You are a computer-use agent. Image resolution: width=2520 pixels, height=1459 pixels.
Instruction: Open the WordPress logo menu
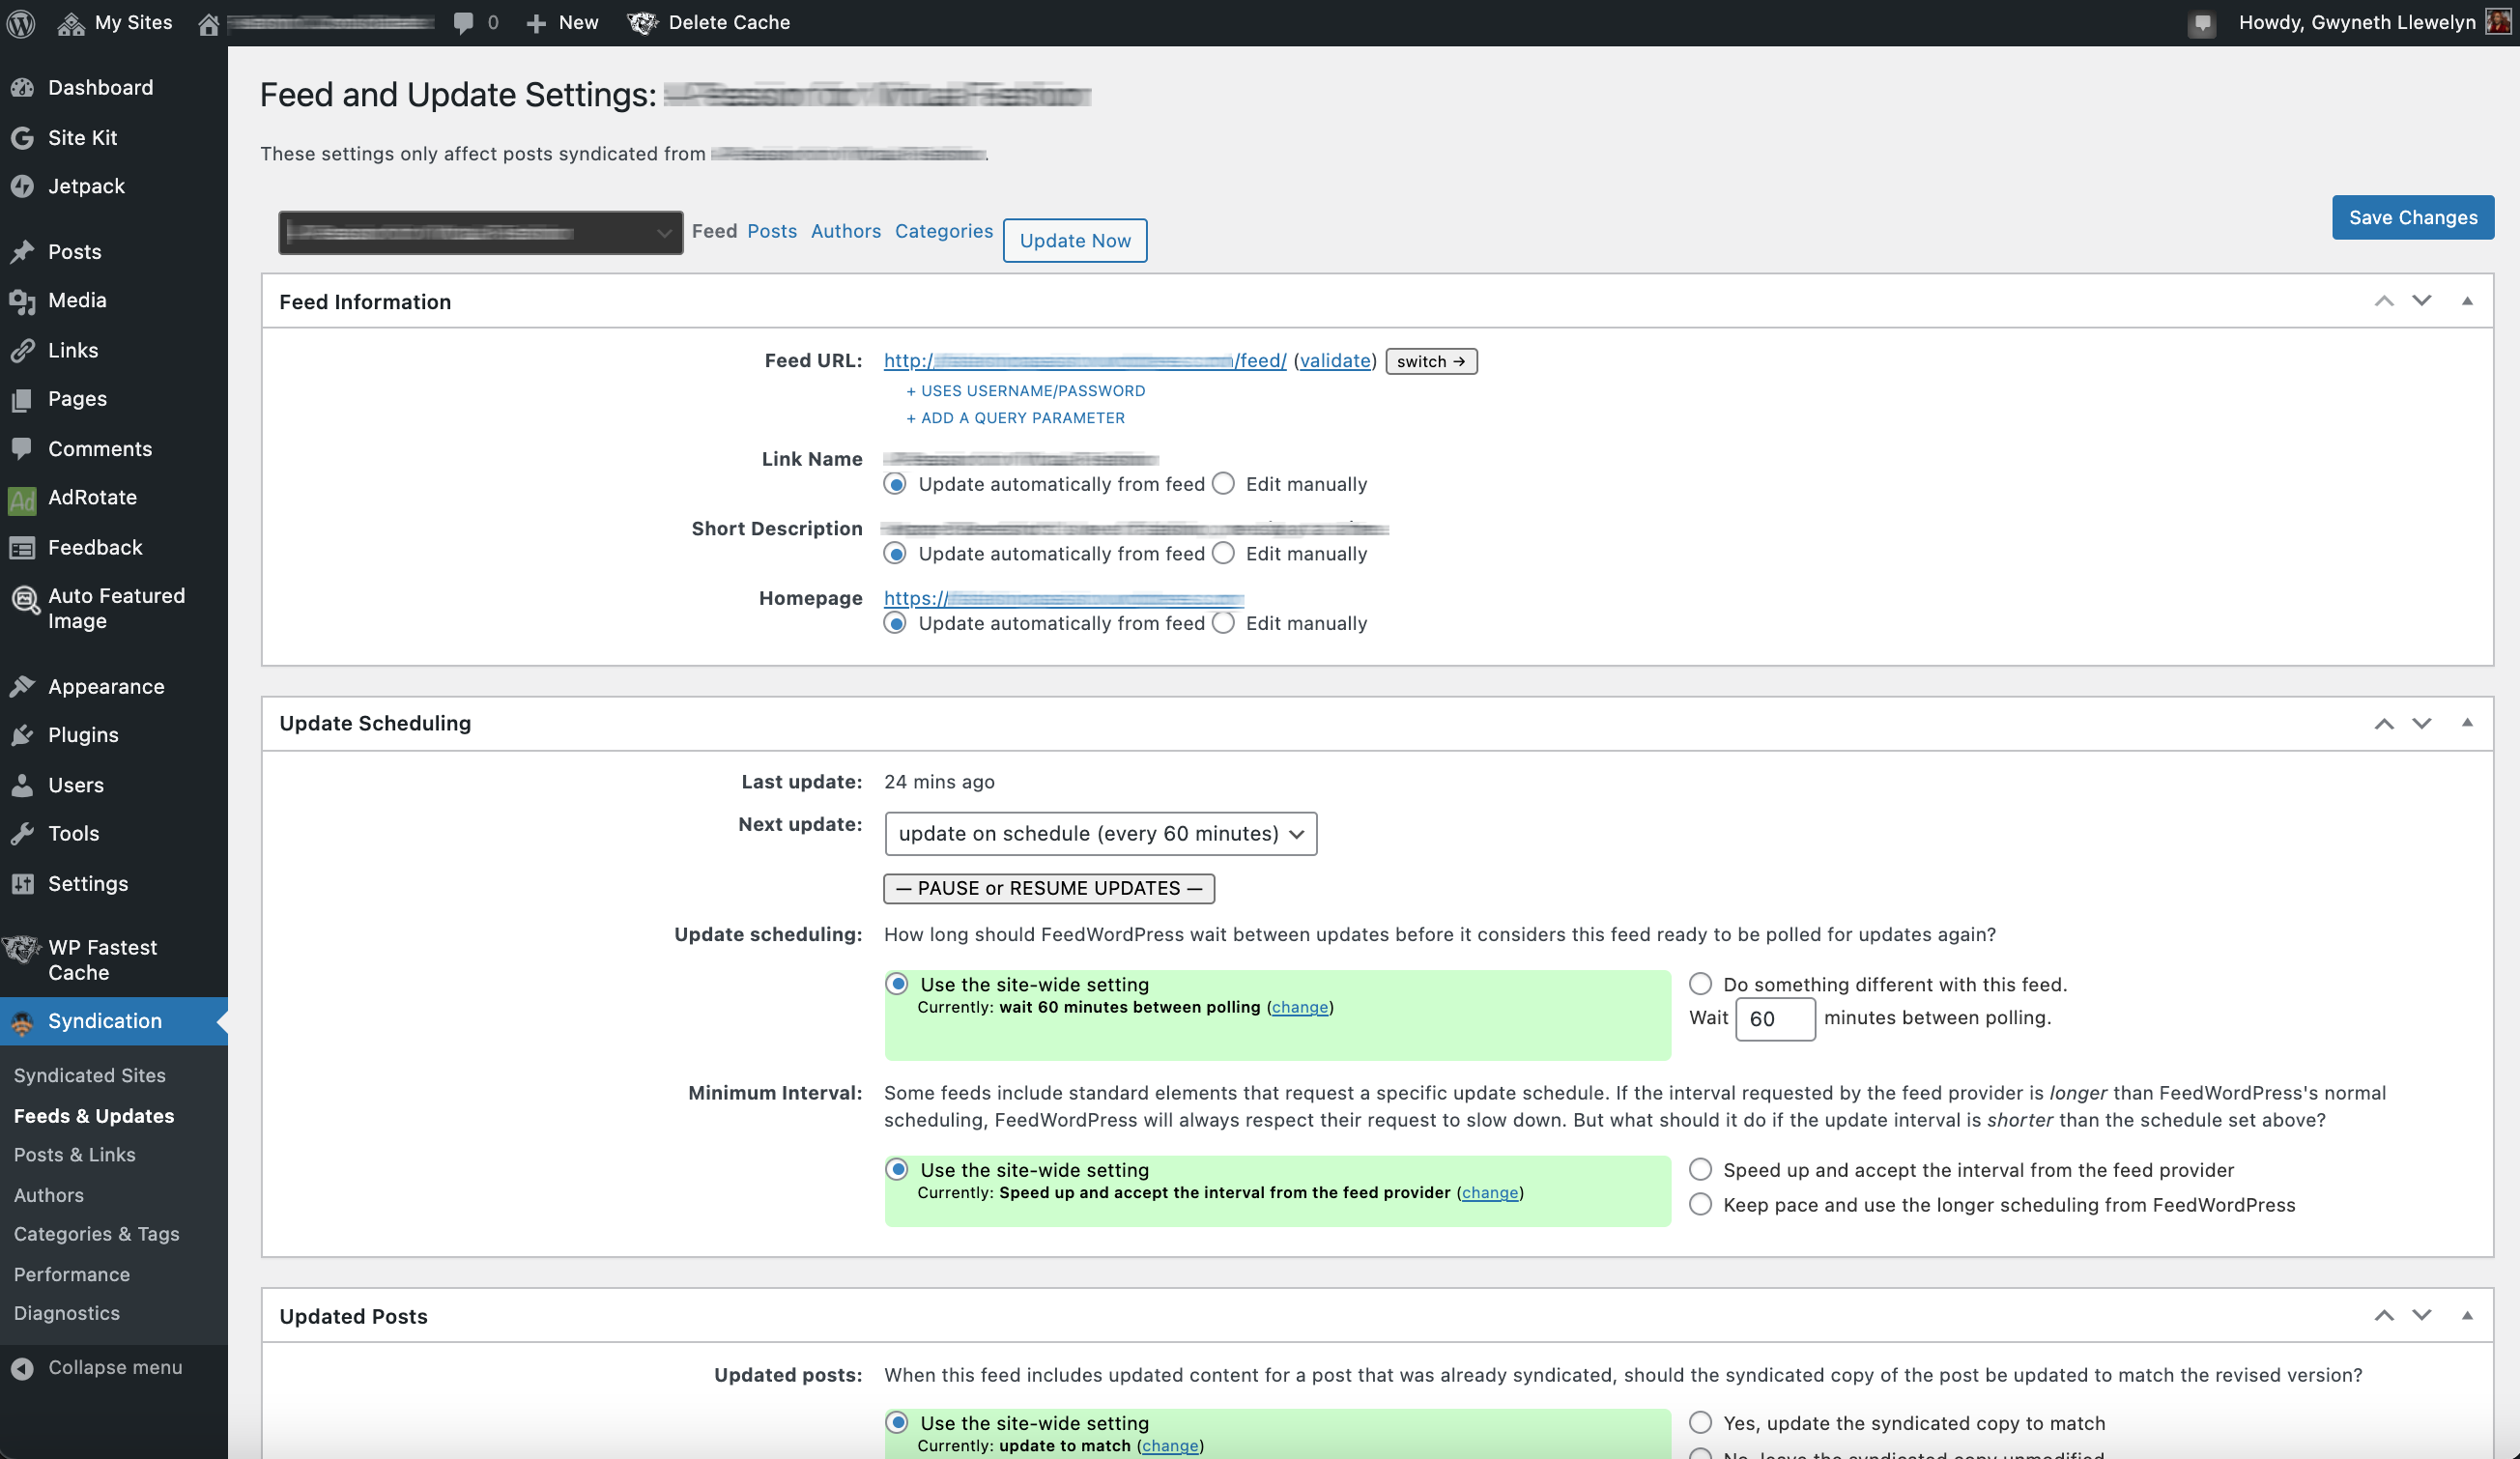coord(21,22)
